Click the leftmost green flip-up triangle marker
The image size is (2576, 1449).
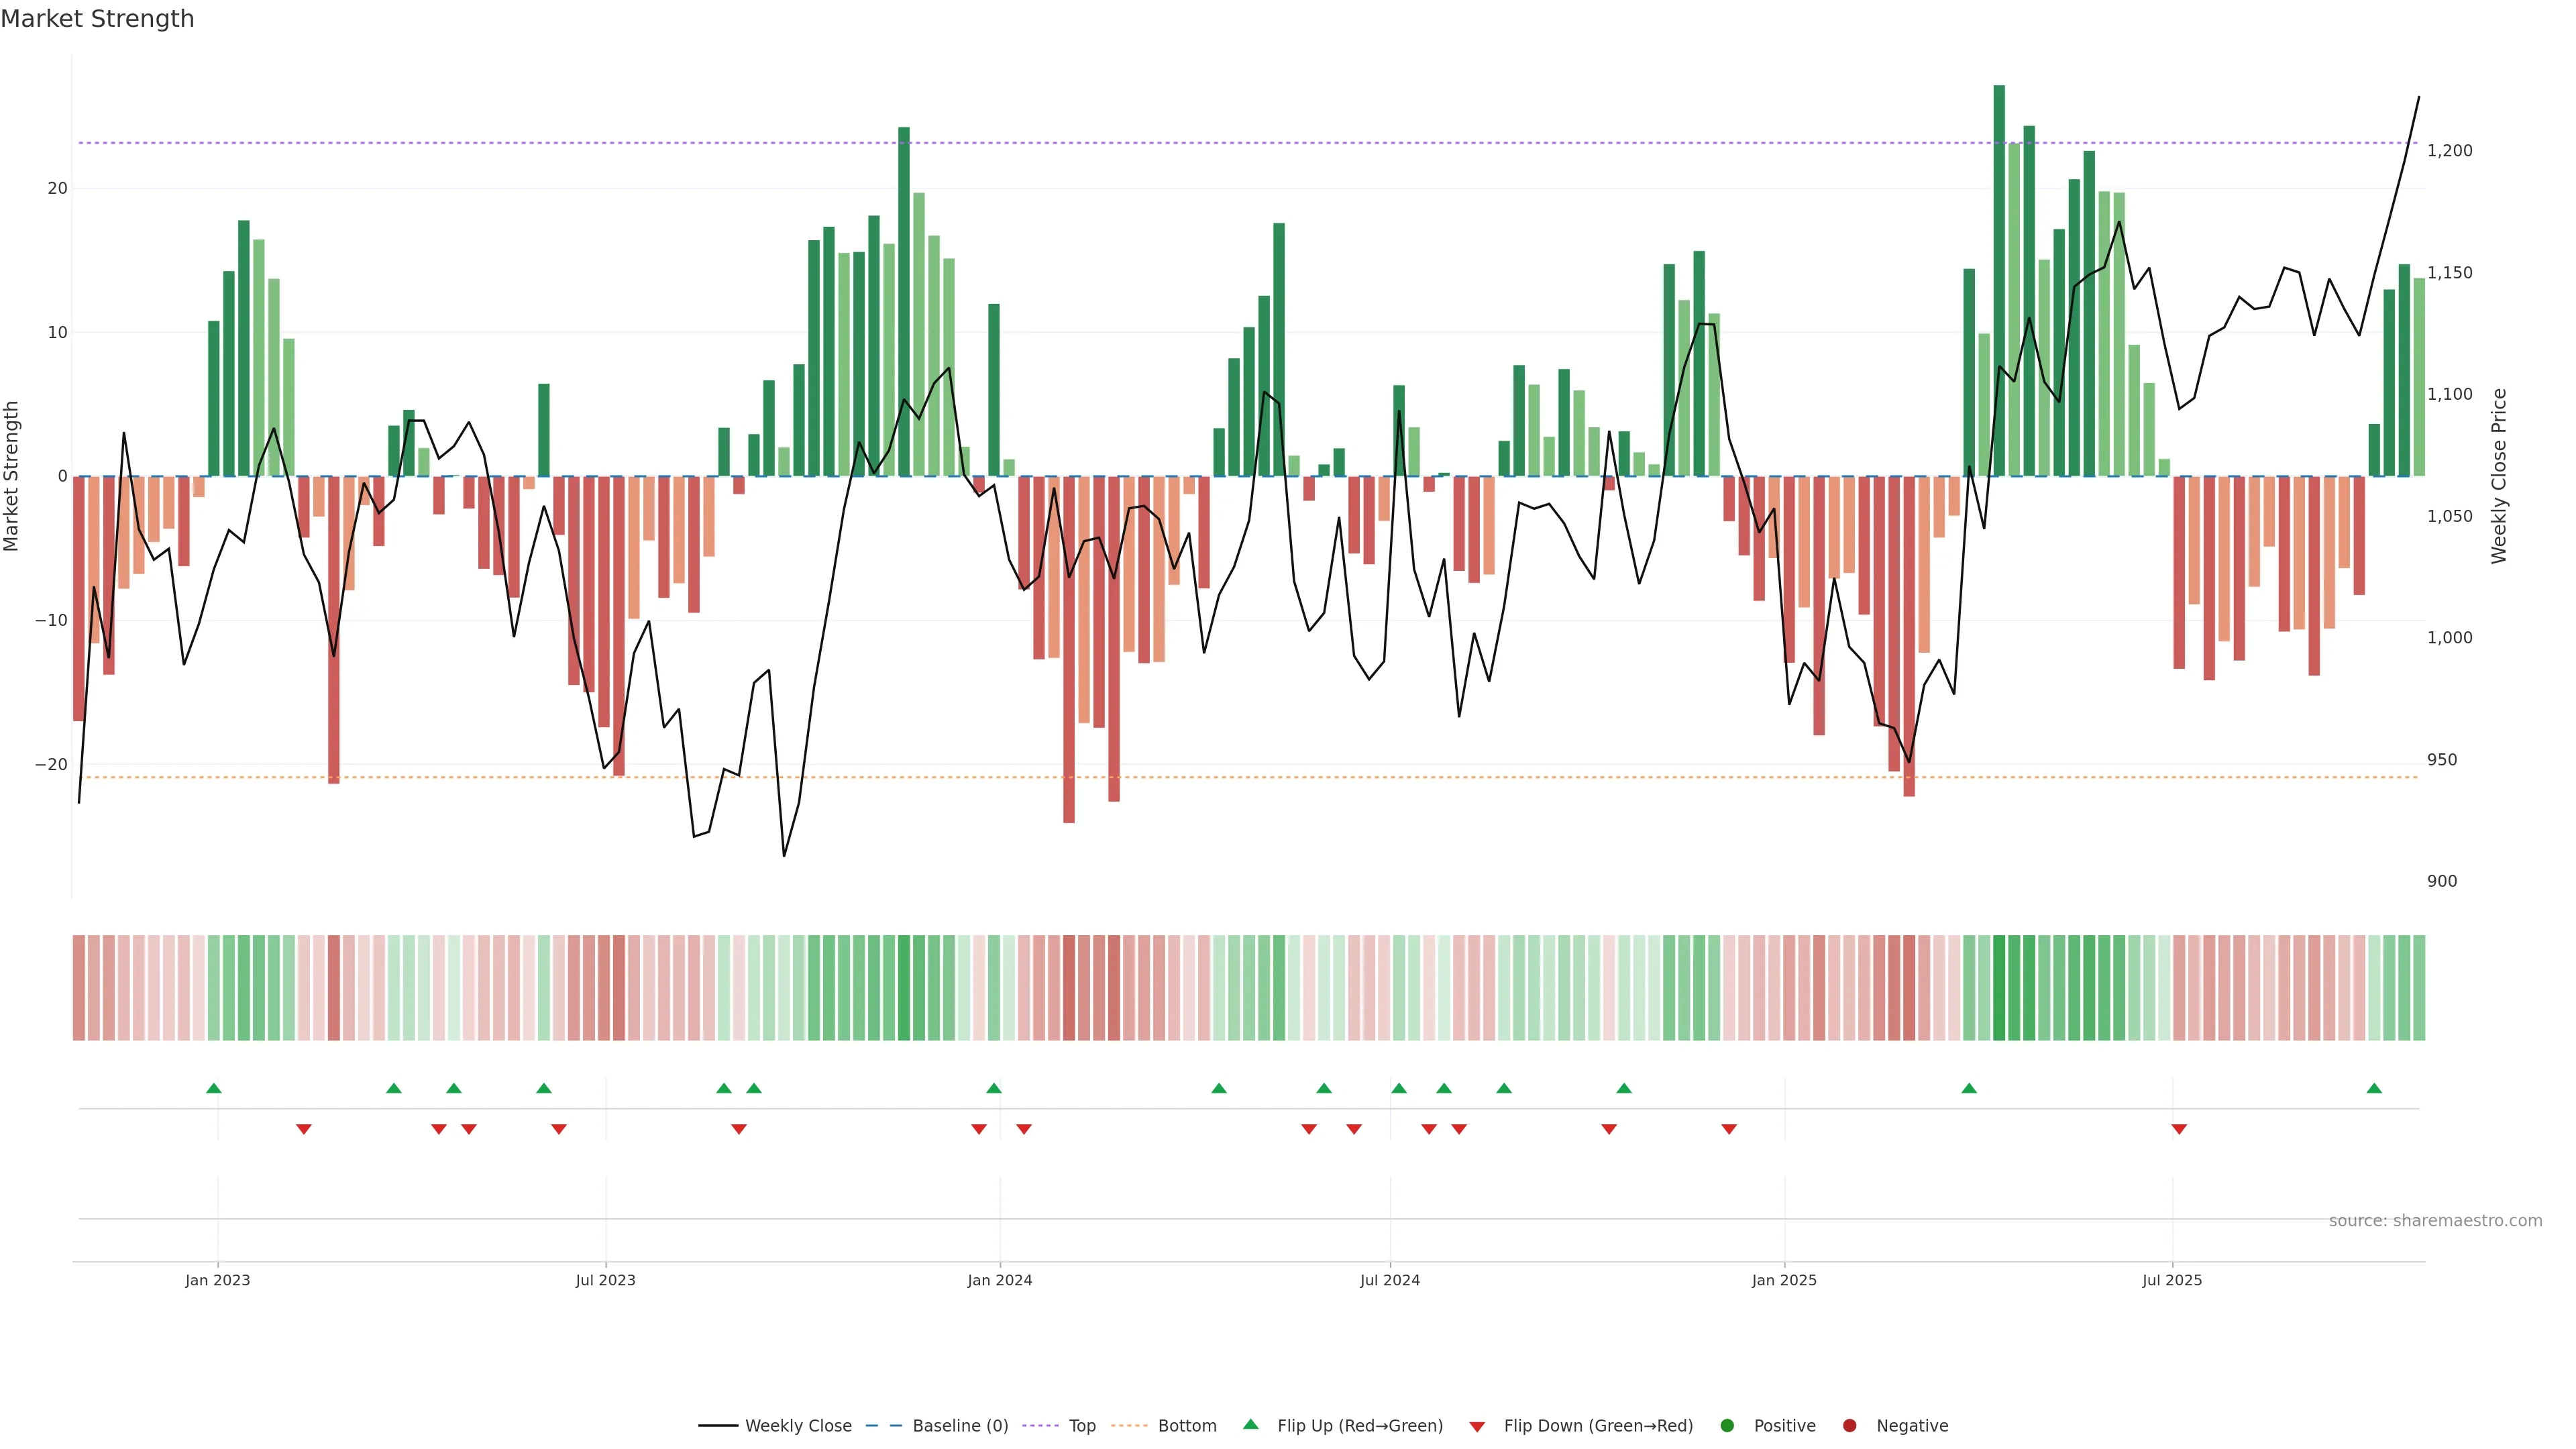pos(213,1088)
